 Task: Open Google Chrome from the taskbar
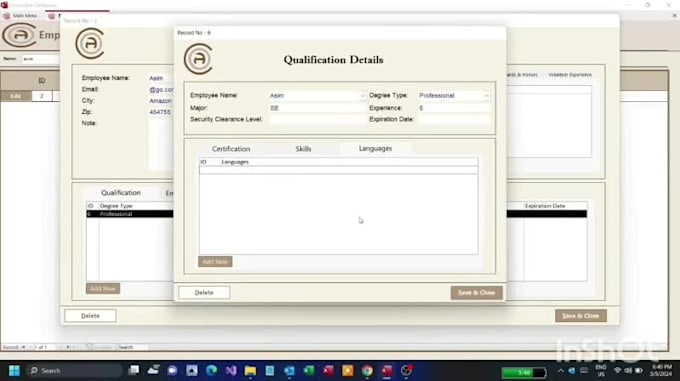pyautogui.click(x=367, y=371)
